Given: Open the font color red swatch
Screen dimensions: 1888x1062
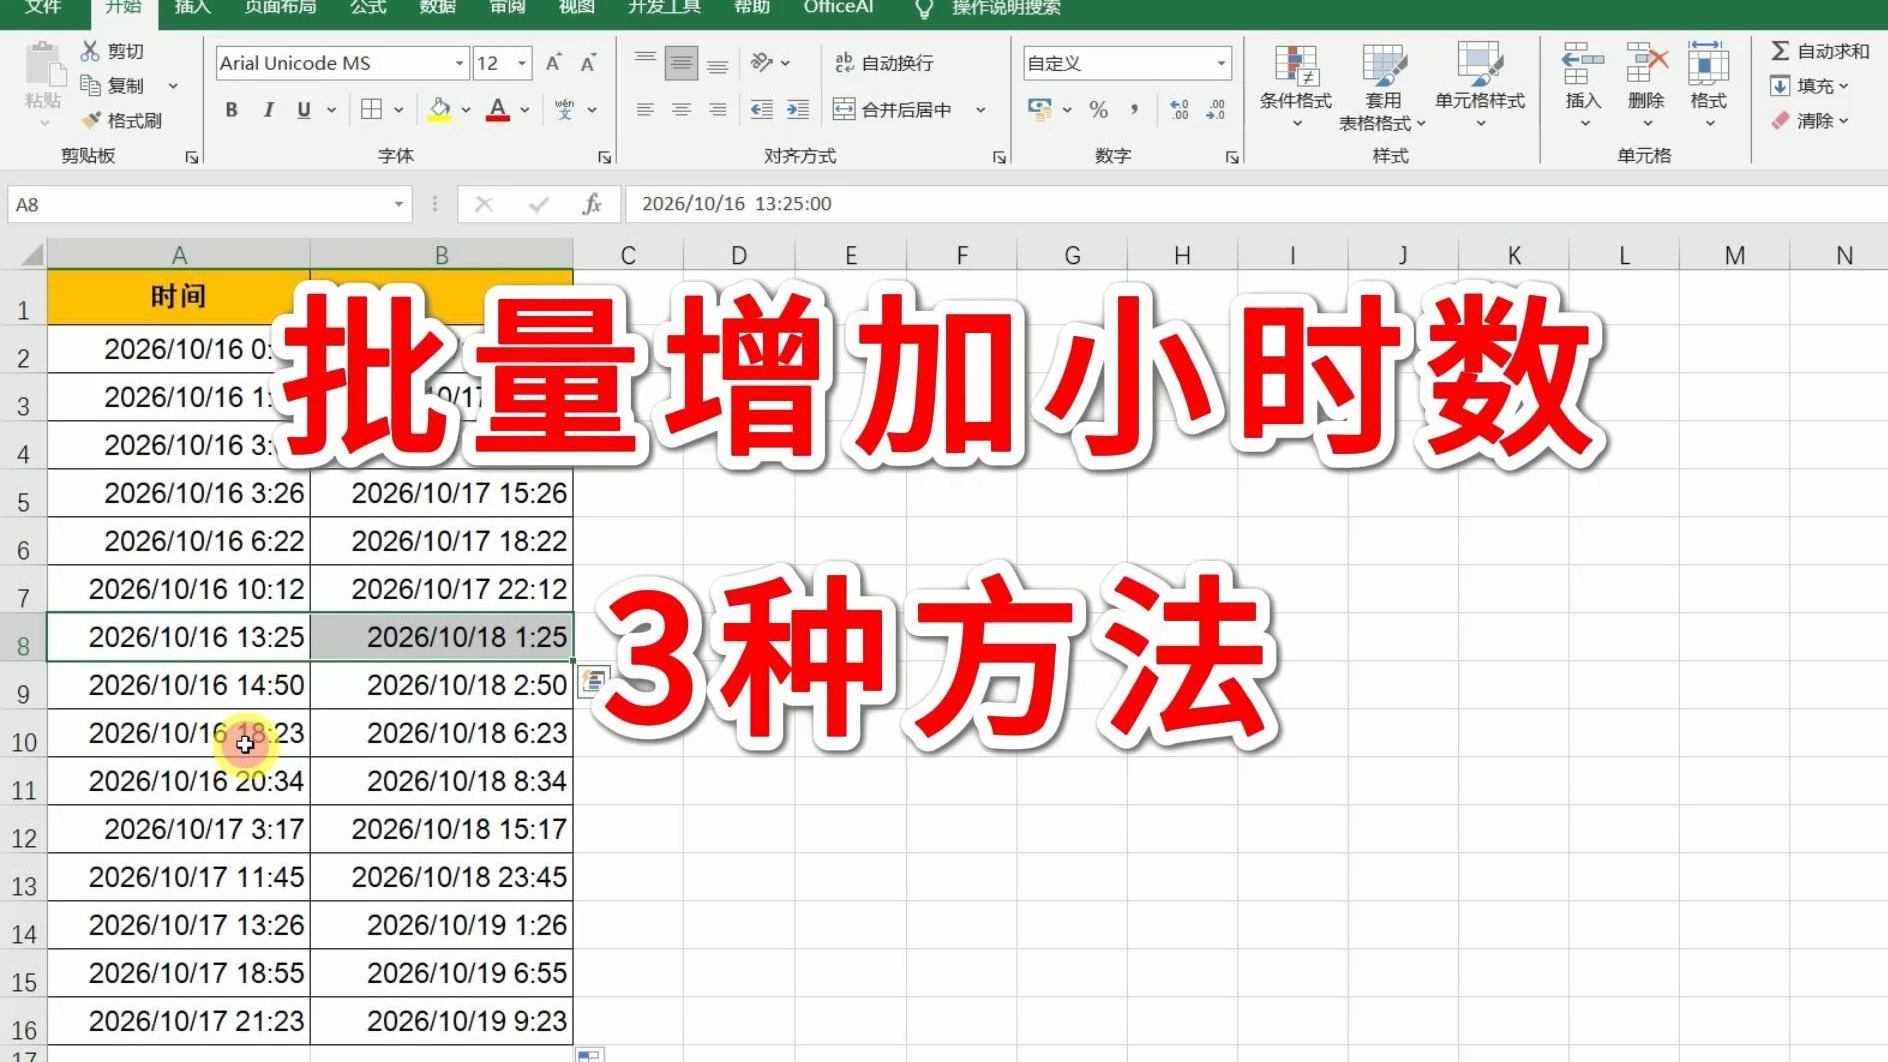Looking at the screenshot, I should (x=497, y=110).
